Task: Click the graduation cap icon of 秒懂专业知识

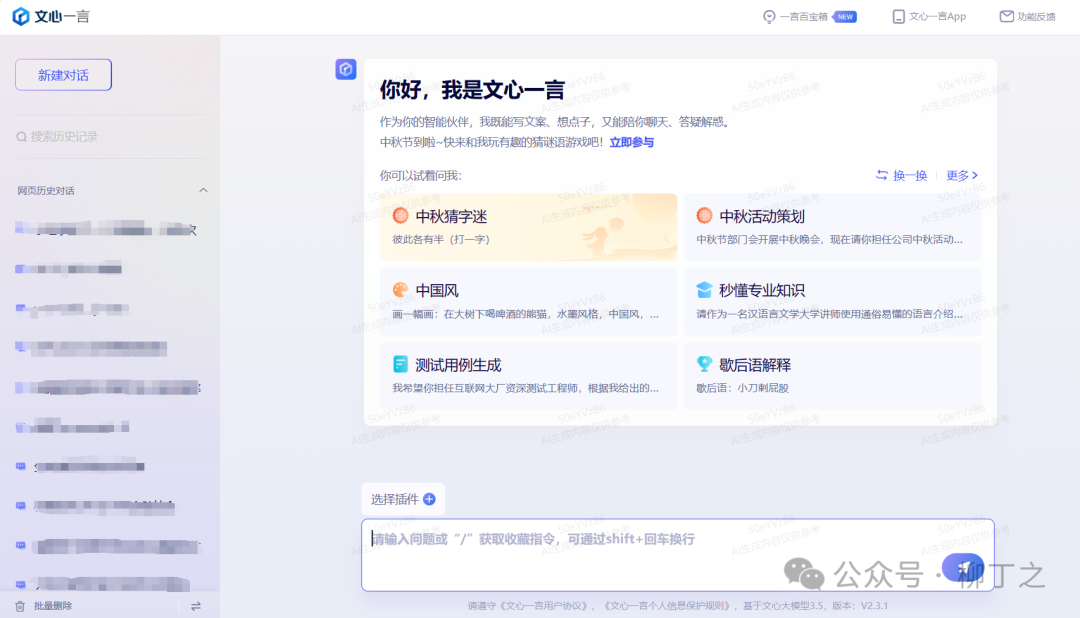Action: (704, 290)
